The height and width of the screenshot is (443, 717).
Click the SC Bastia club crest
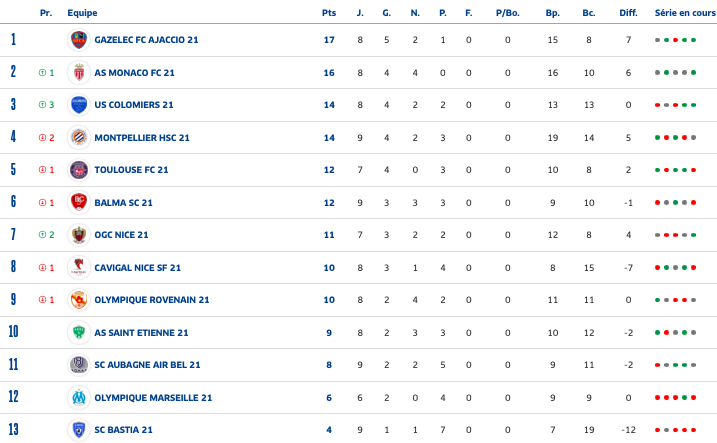tap(79, 429)
